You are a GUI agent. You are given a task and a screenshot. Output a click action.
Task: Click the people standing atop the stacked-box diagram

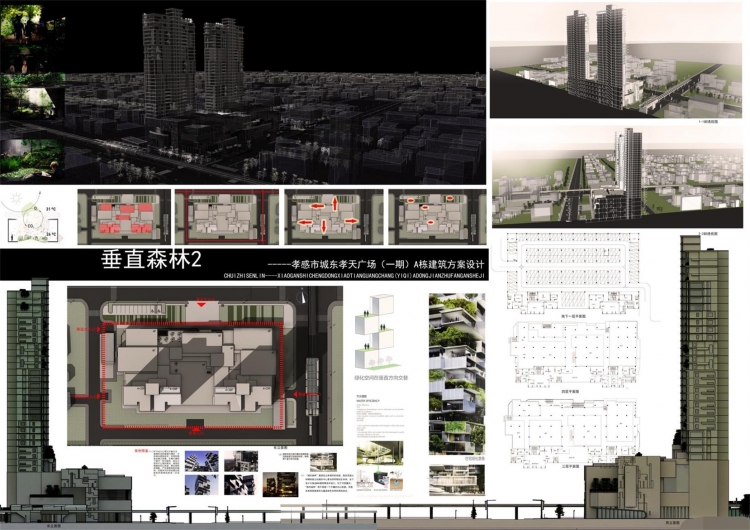[366, 312]
